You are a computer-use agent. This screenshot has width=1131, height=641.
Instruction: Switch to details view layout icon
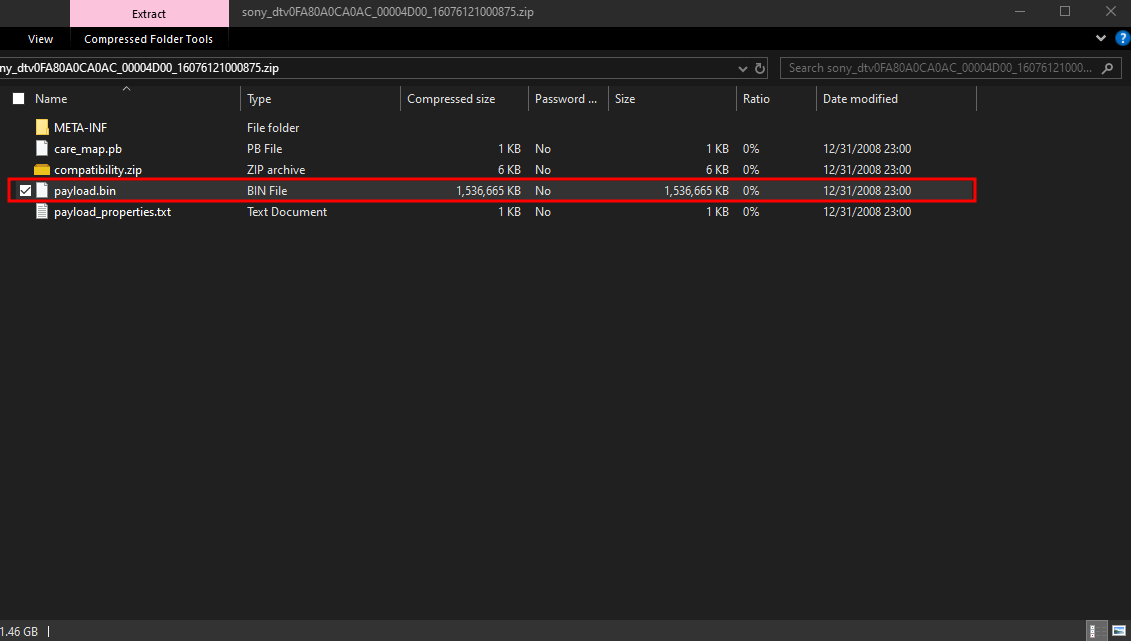(x=1097, y=631)
